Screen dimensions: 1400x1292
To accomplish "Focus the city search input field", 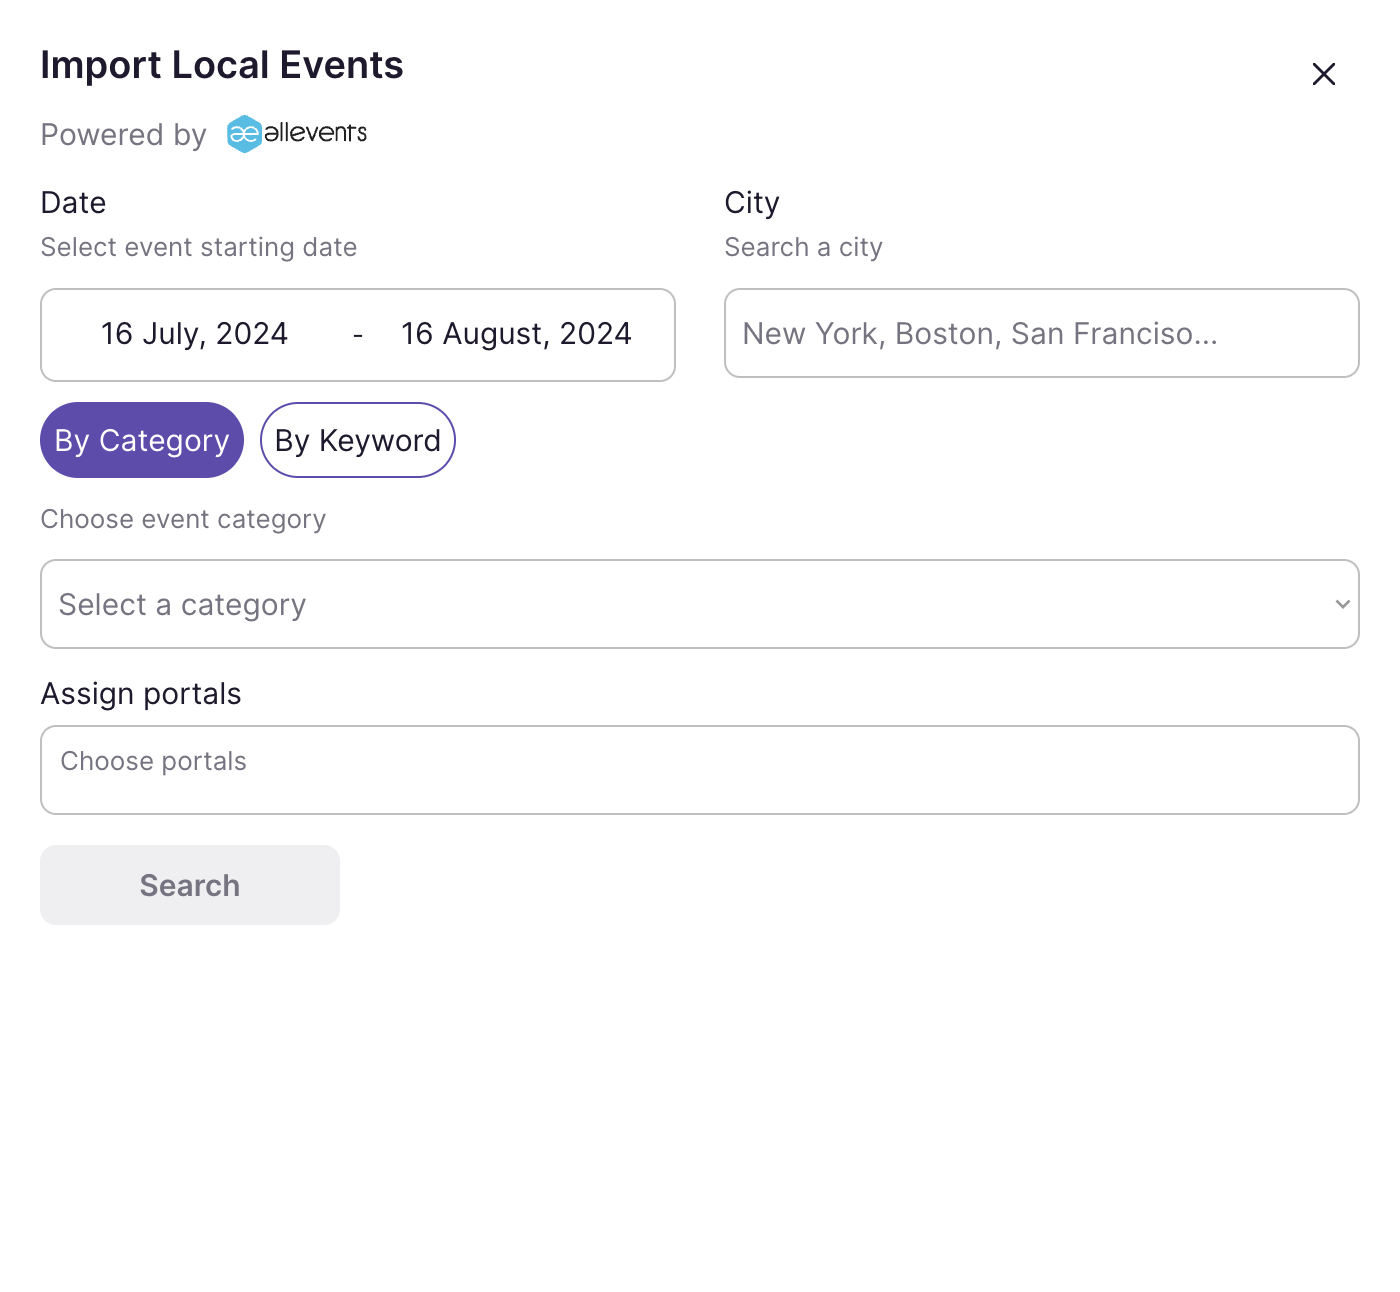I will (1041, 333).
